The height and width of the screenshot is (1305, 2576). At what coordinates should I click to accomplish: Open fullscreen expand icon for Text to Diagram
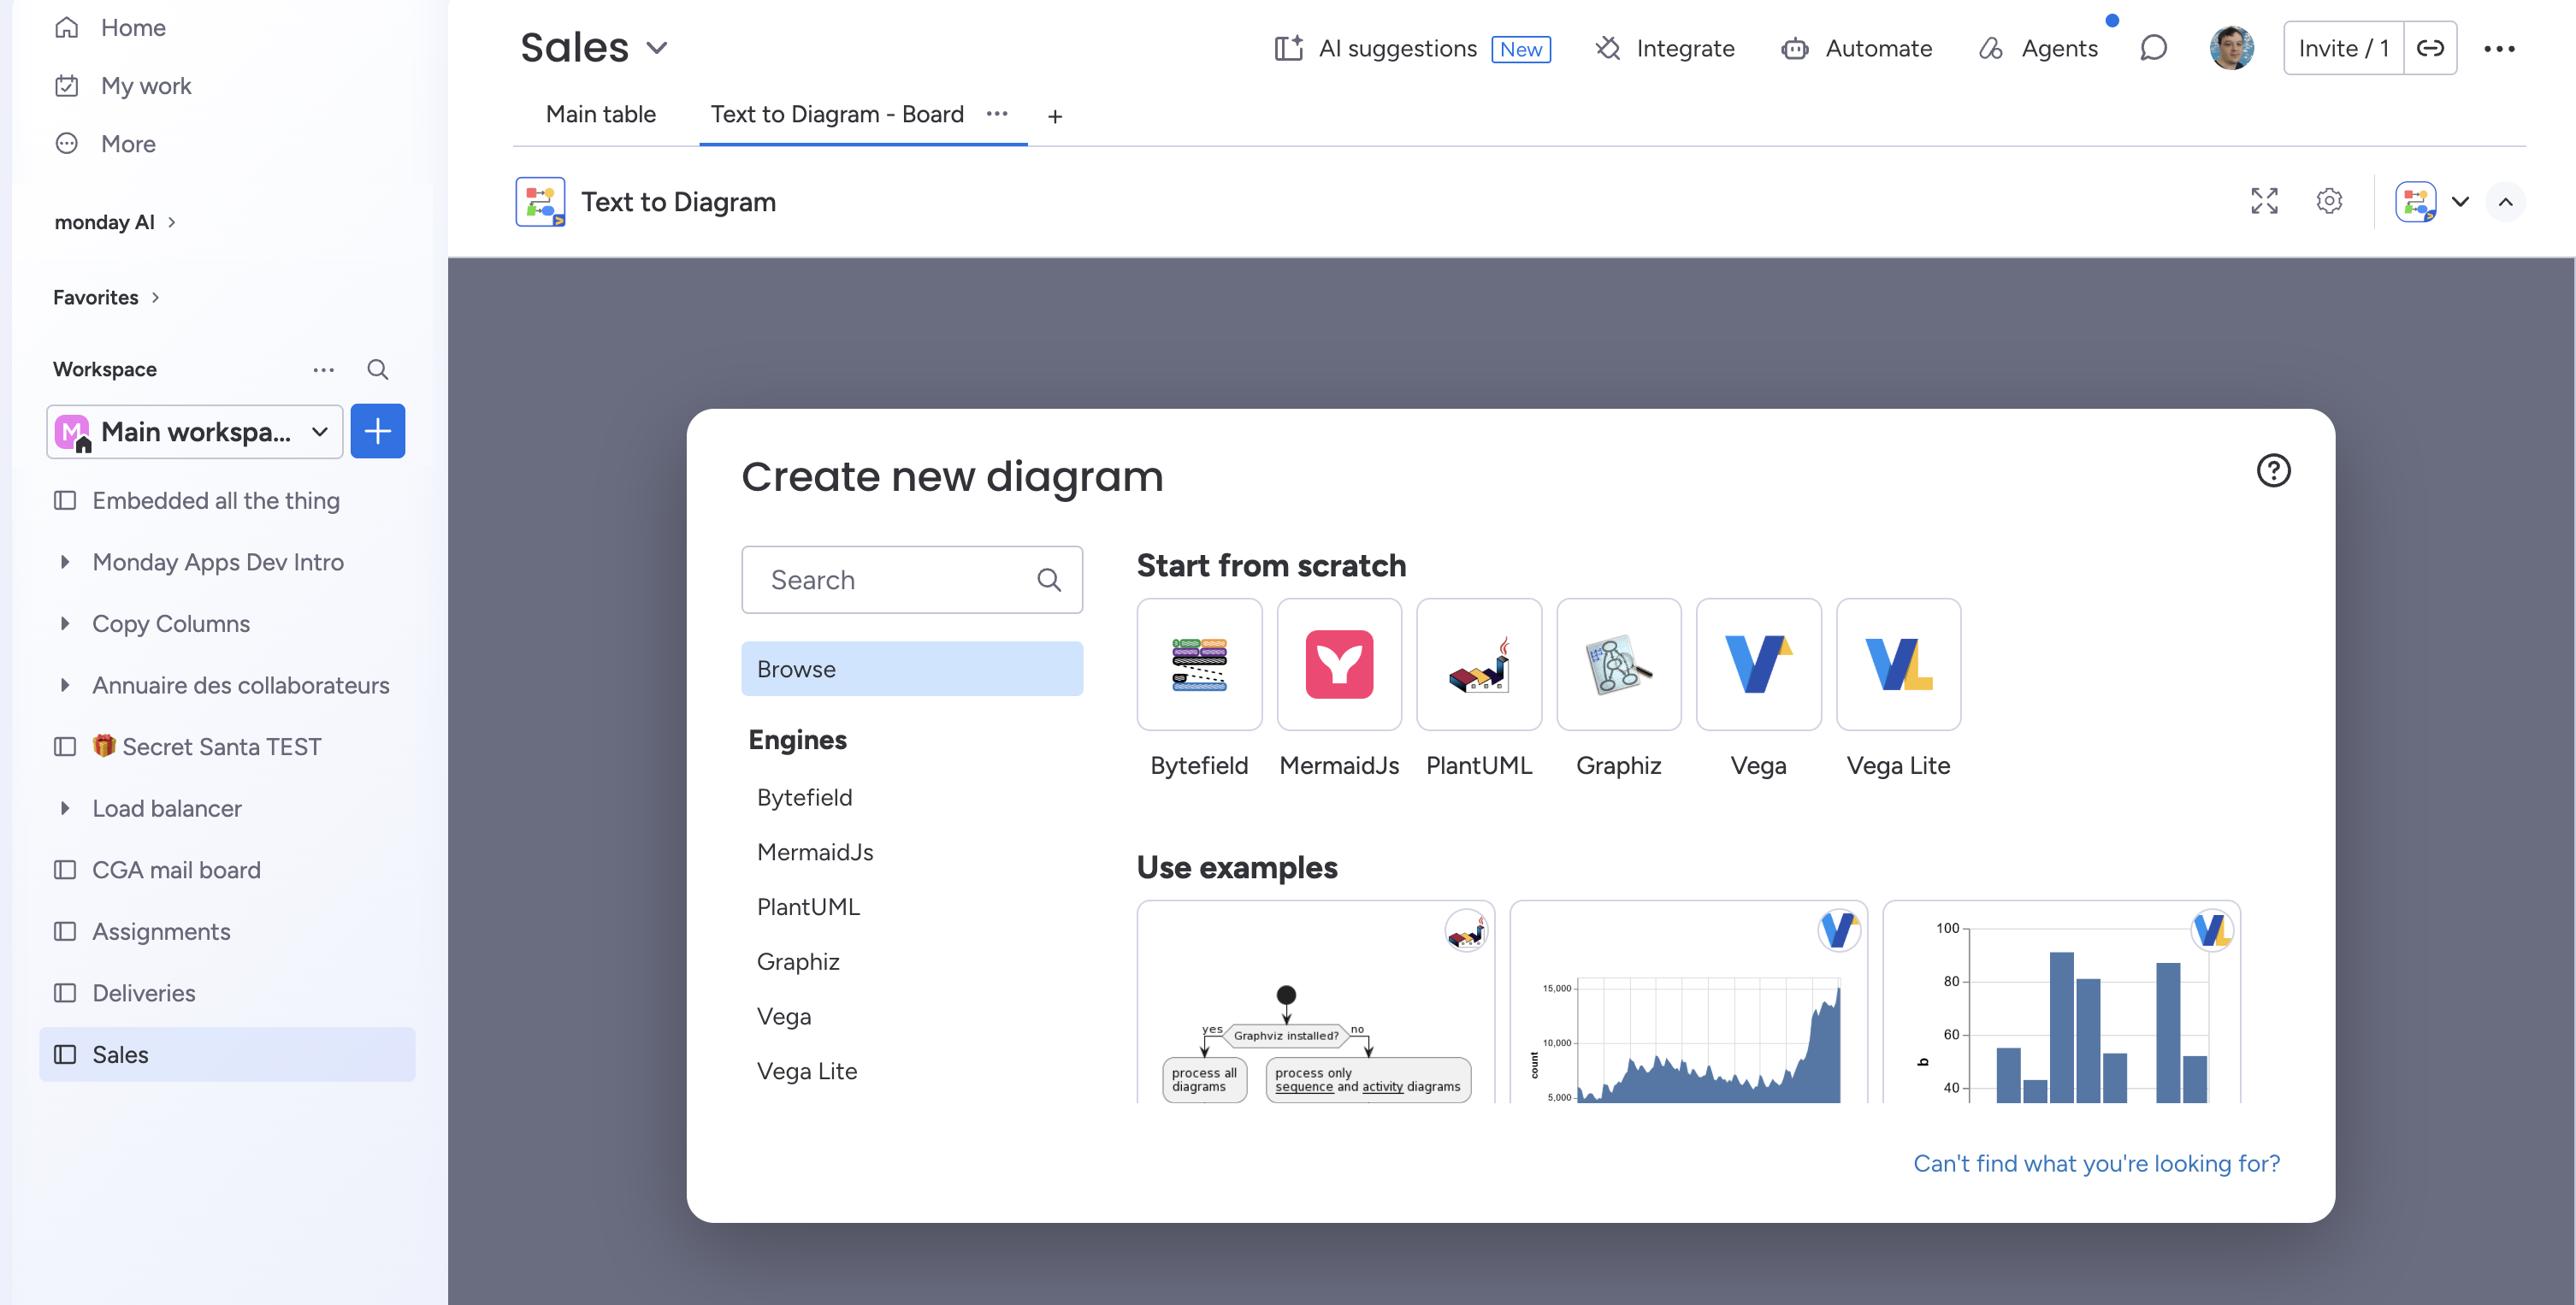click(2264, 201)
